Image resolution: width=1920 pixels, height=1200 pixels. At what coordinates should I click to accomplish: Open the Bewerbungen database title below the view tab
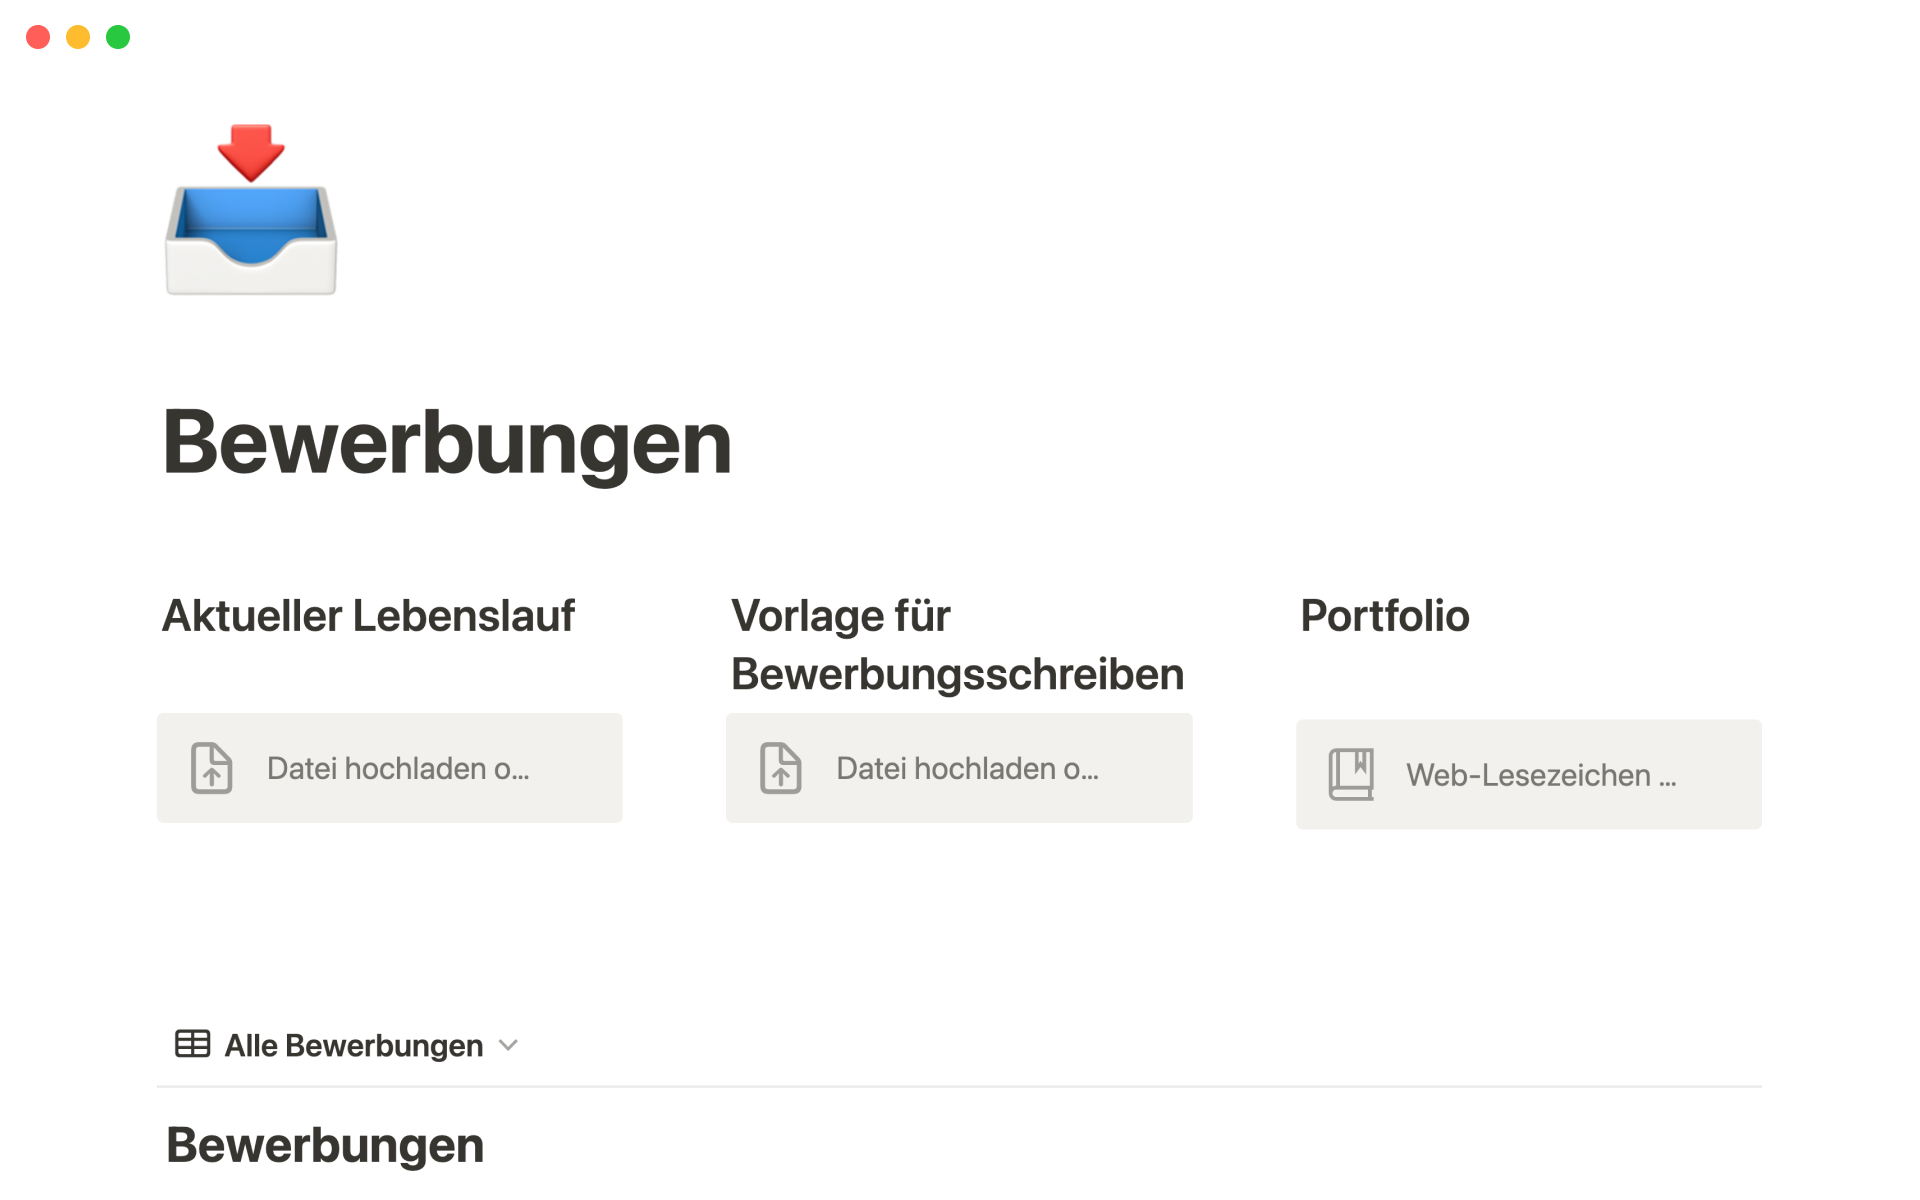325,1145
